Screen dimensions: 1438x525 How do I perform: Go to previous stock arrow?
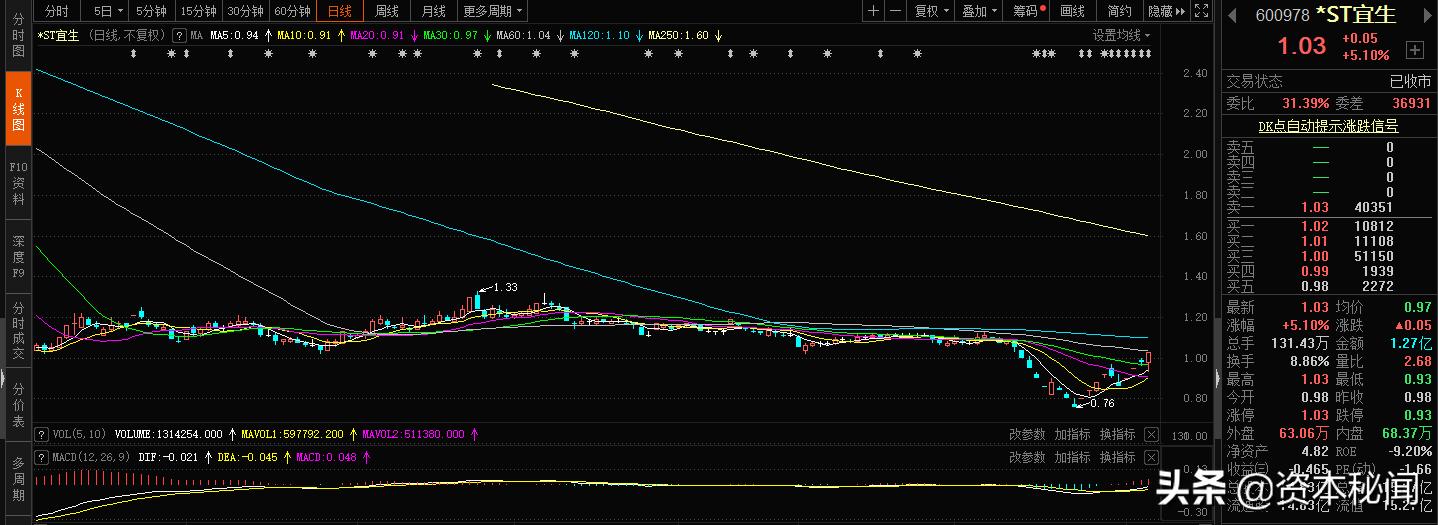click(x=1232, y=14)
